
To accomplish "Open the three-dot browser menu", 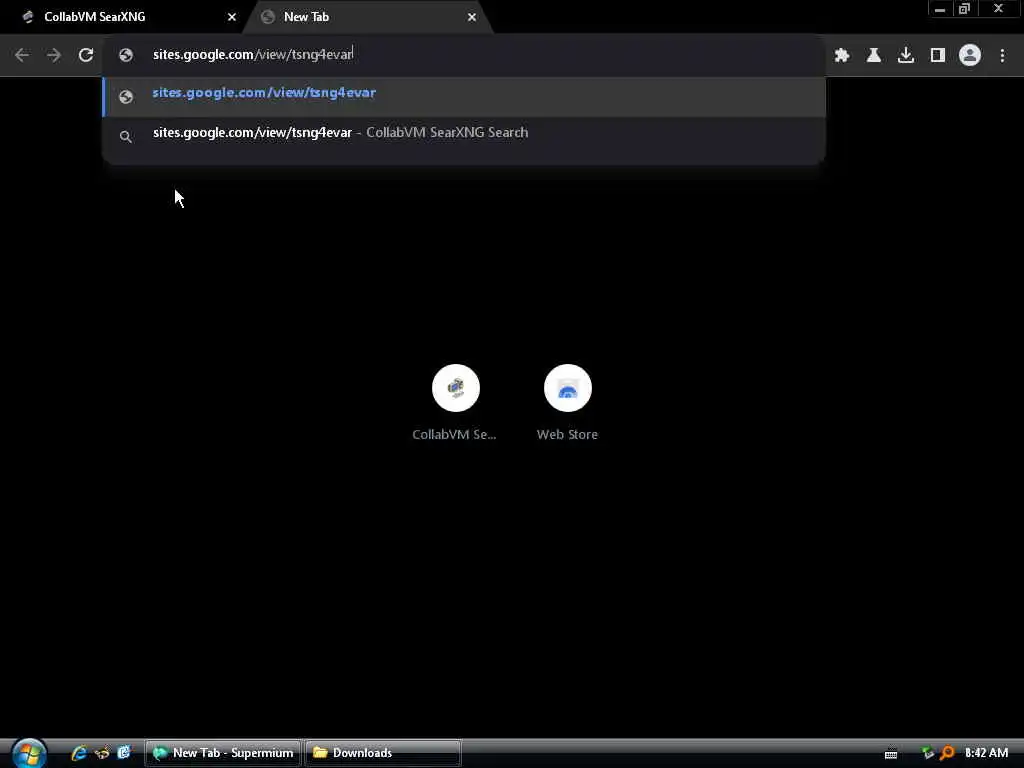I will tap(1002, 55).
